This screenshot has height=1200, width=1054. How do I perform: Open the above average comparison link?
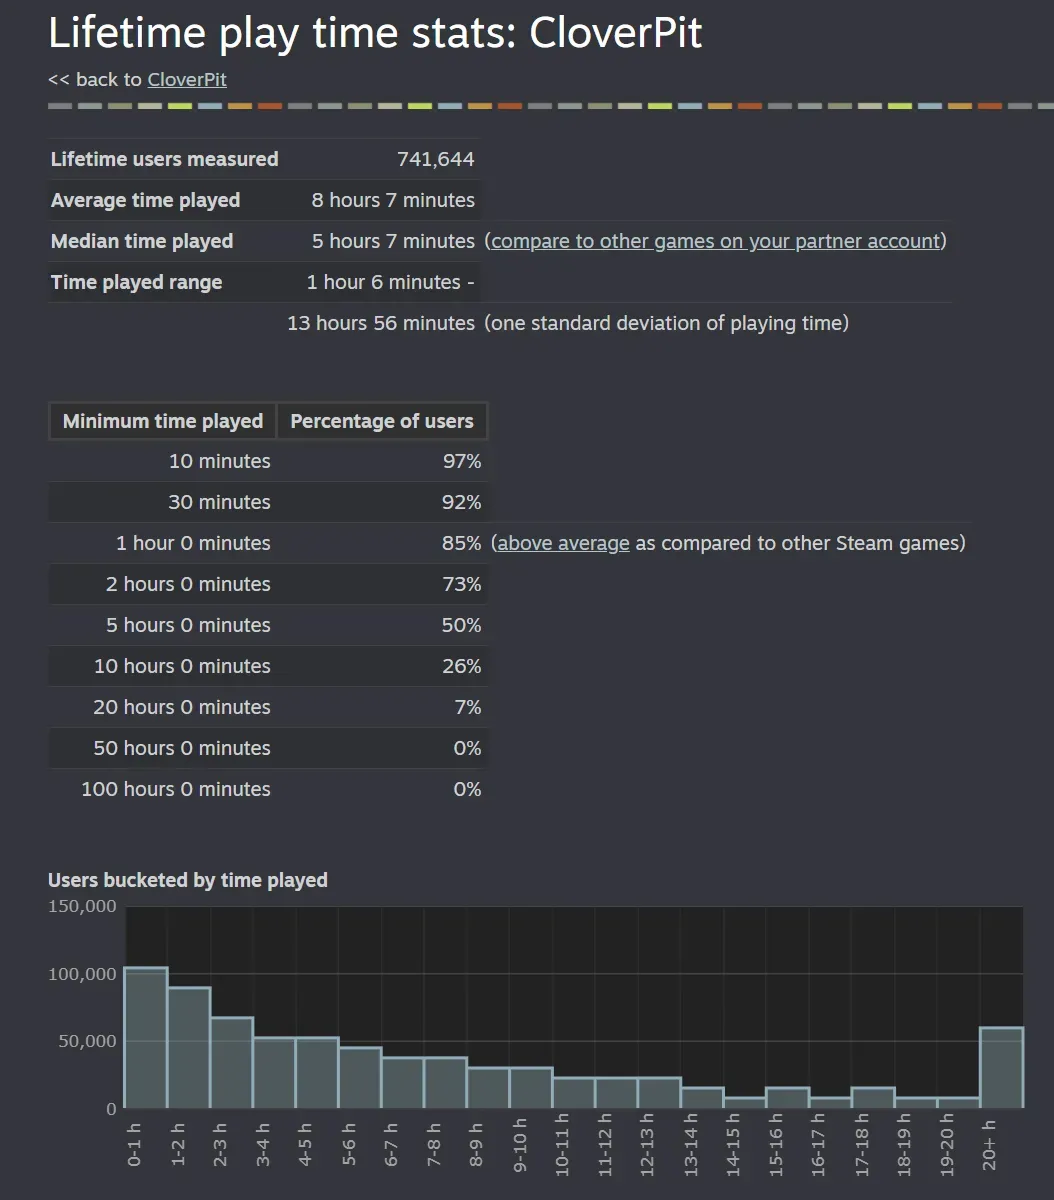pyautogui.click(x=562, y=543)
